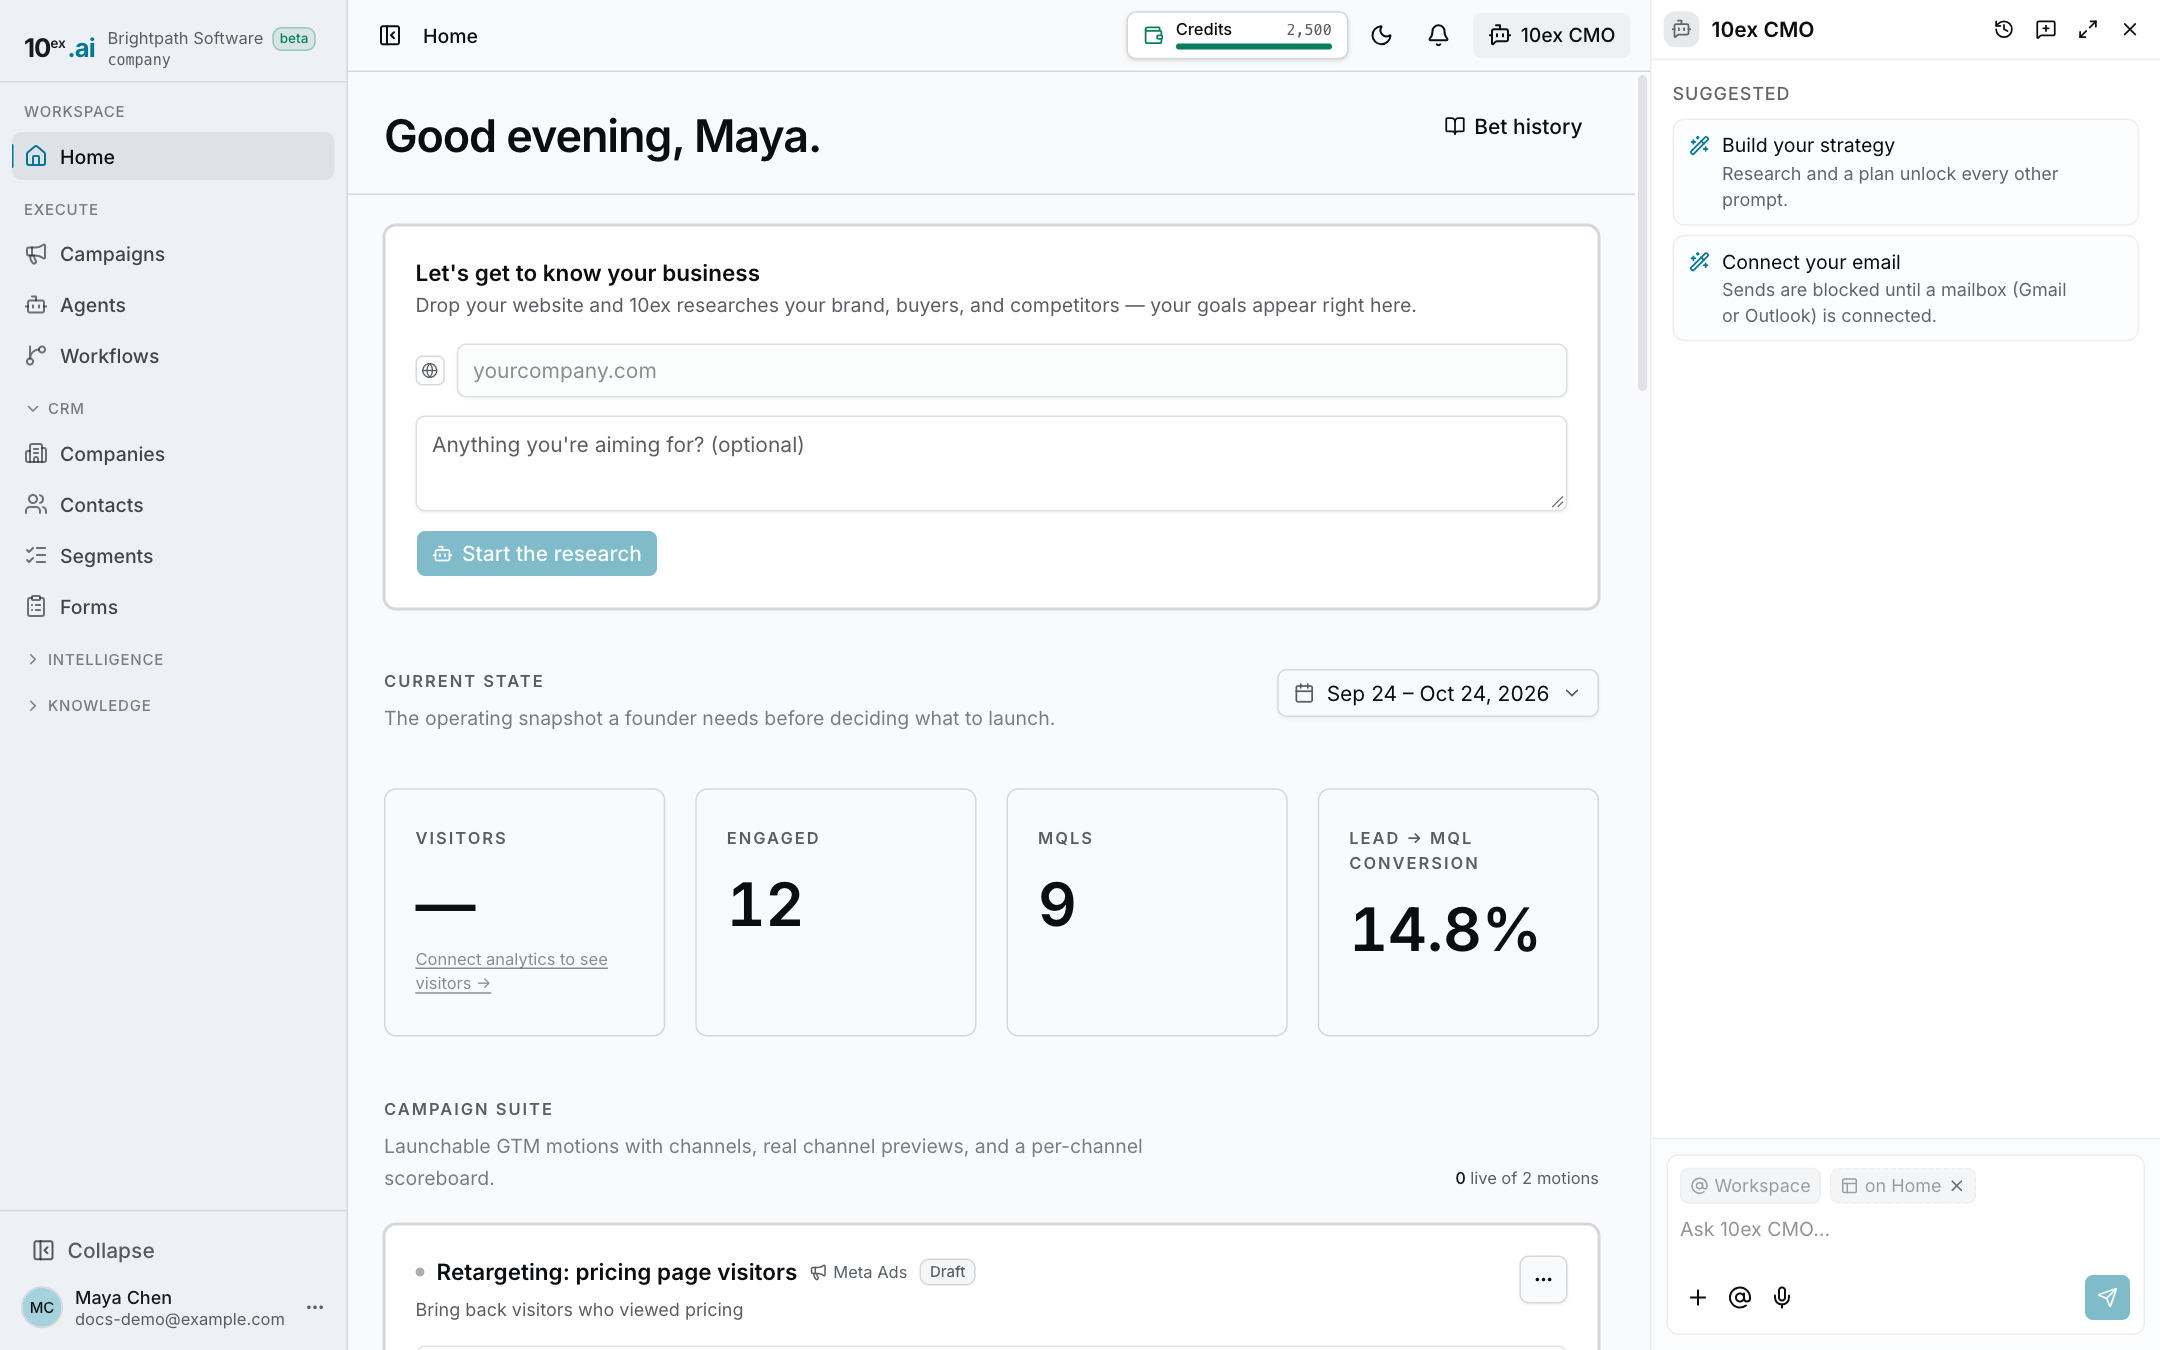Open Maya Chen account options dots
The height and width of the screenshot is (1350, 2160).
click(315, 1307)
